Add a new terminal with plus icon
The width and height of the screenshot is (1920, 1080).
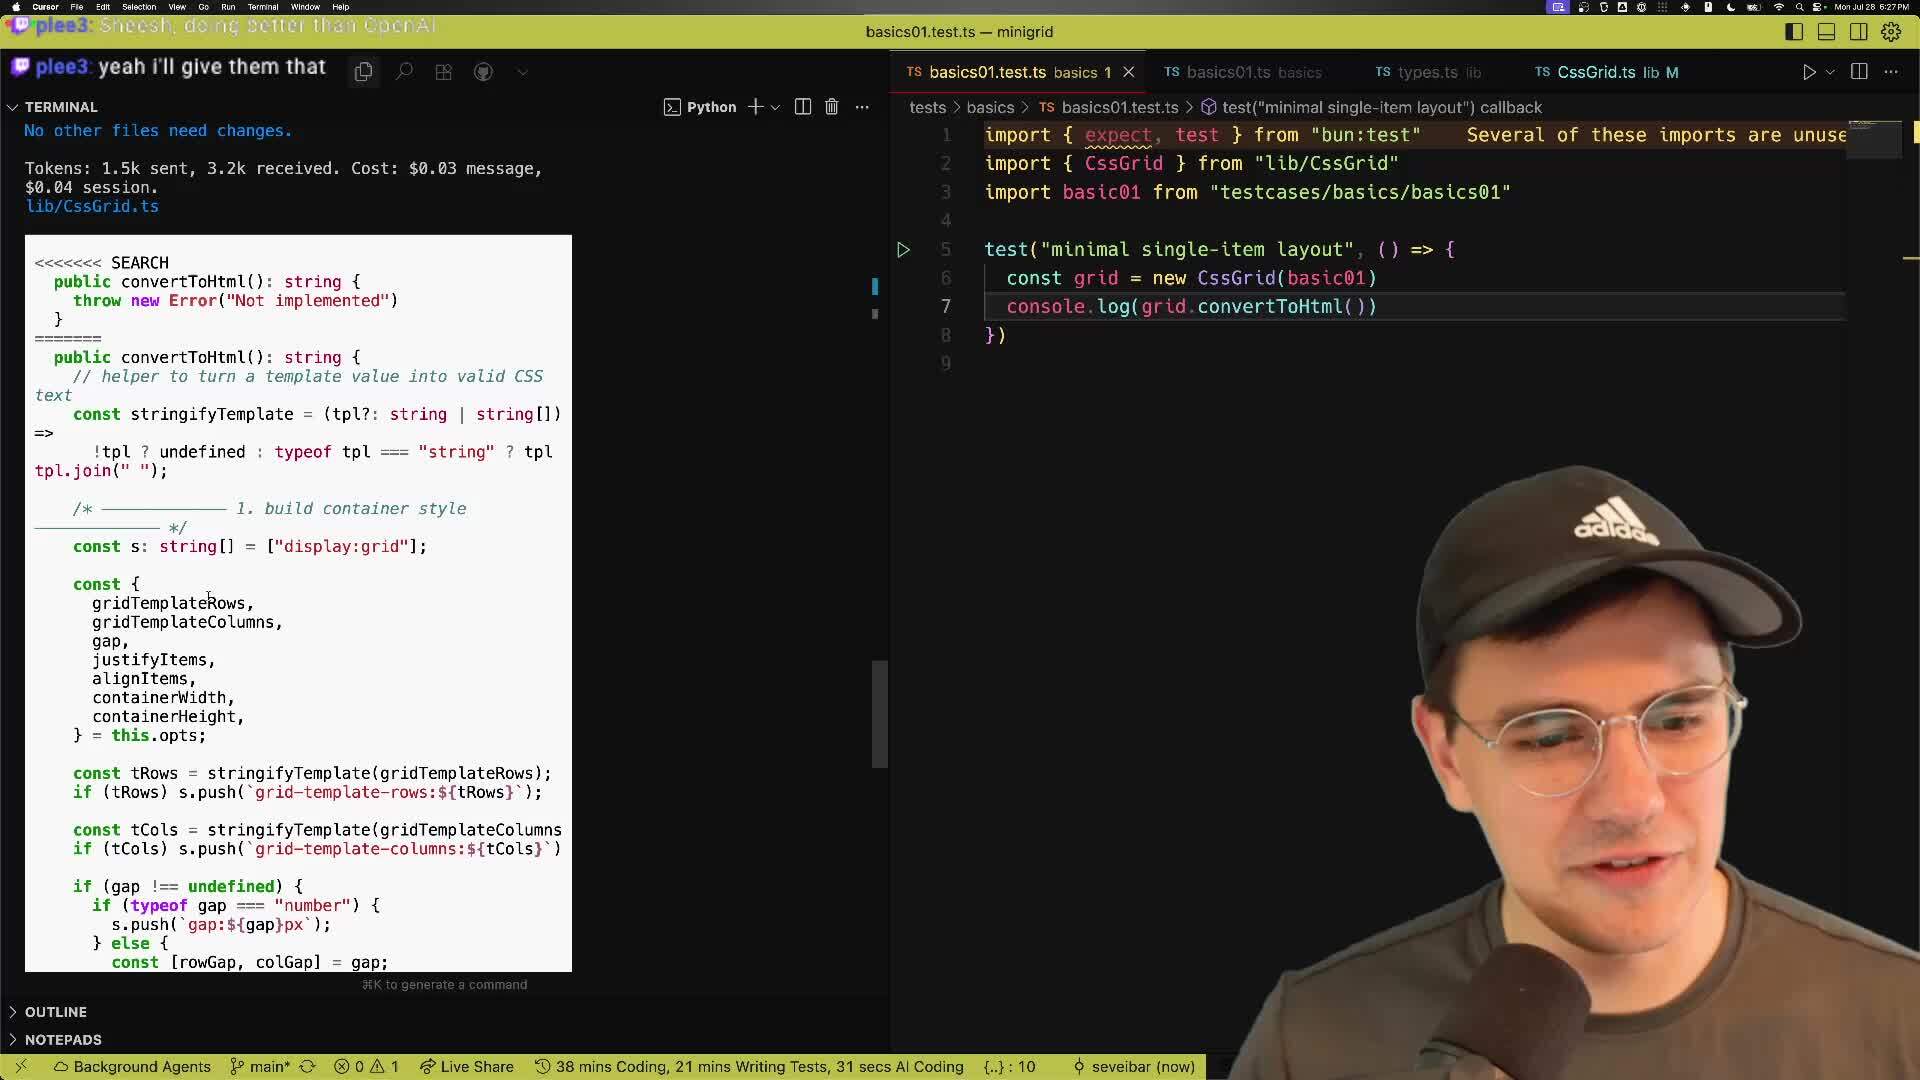(756, 107)
